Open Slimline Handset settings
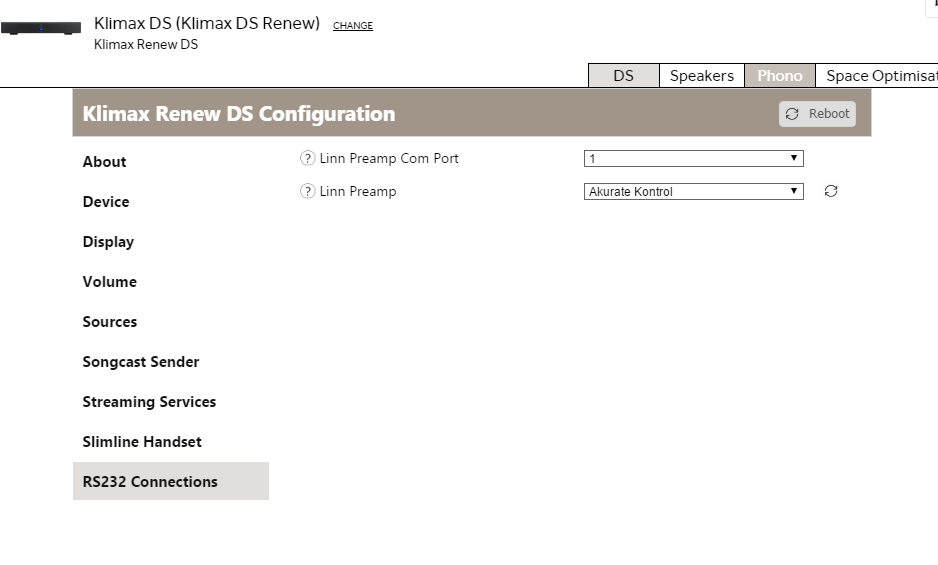Image resolution: width=938 pixels, height=565 pixels. point(142,442)
